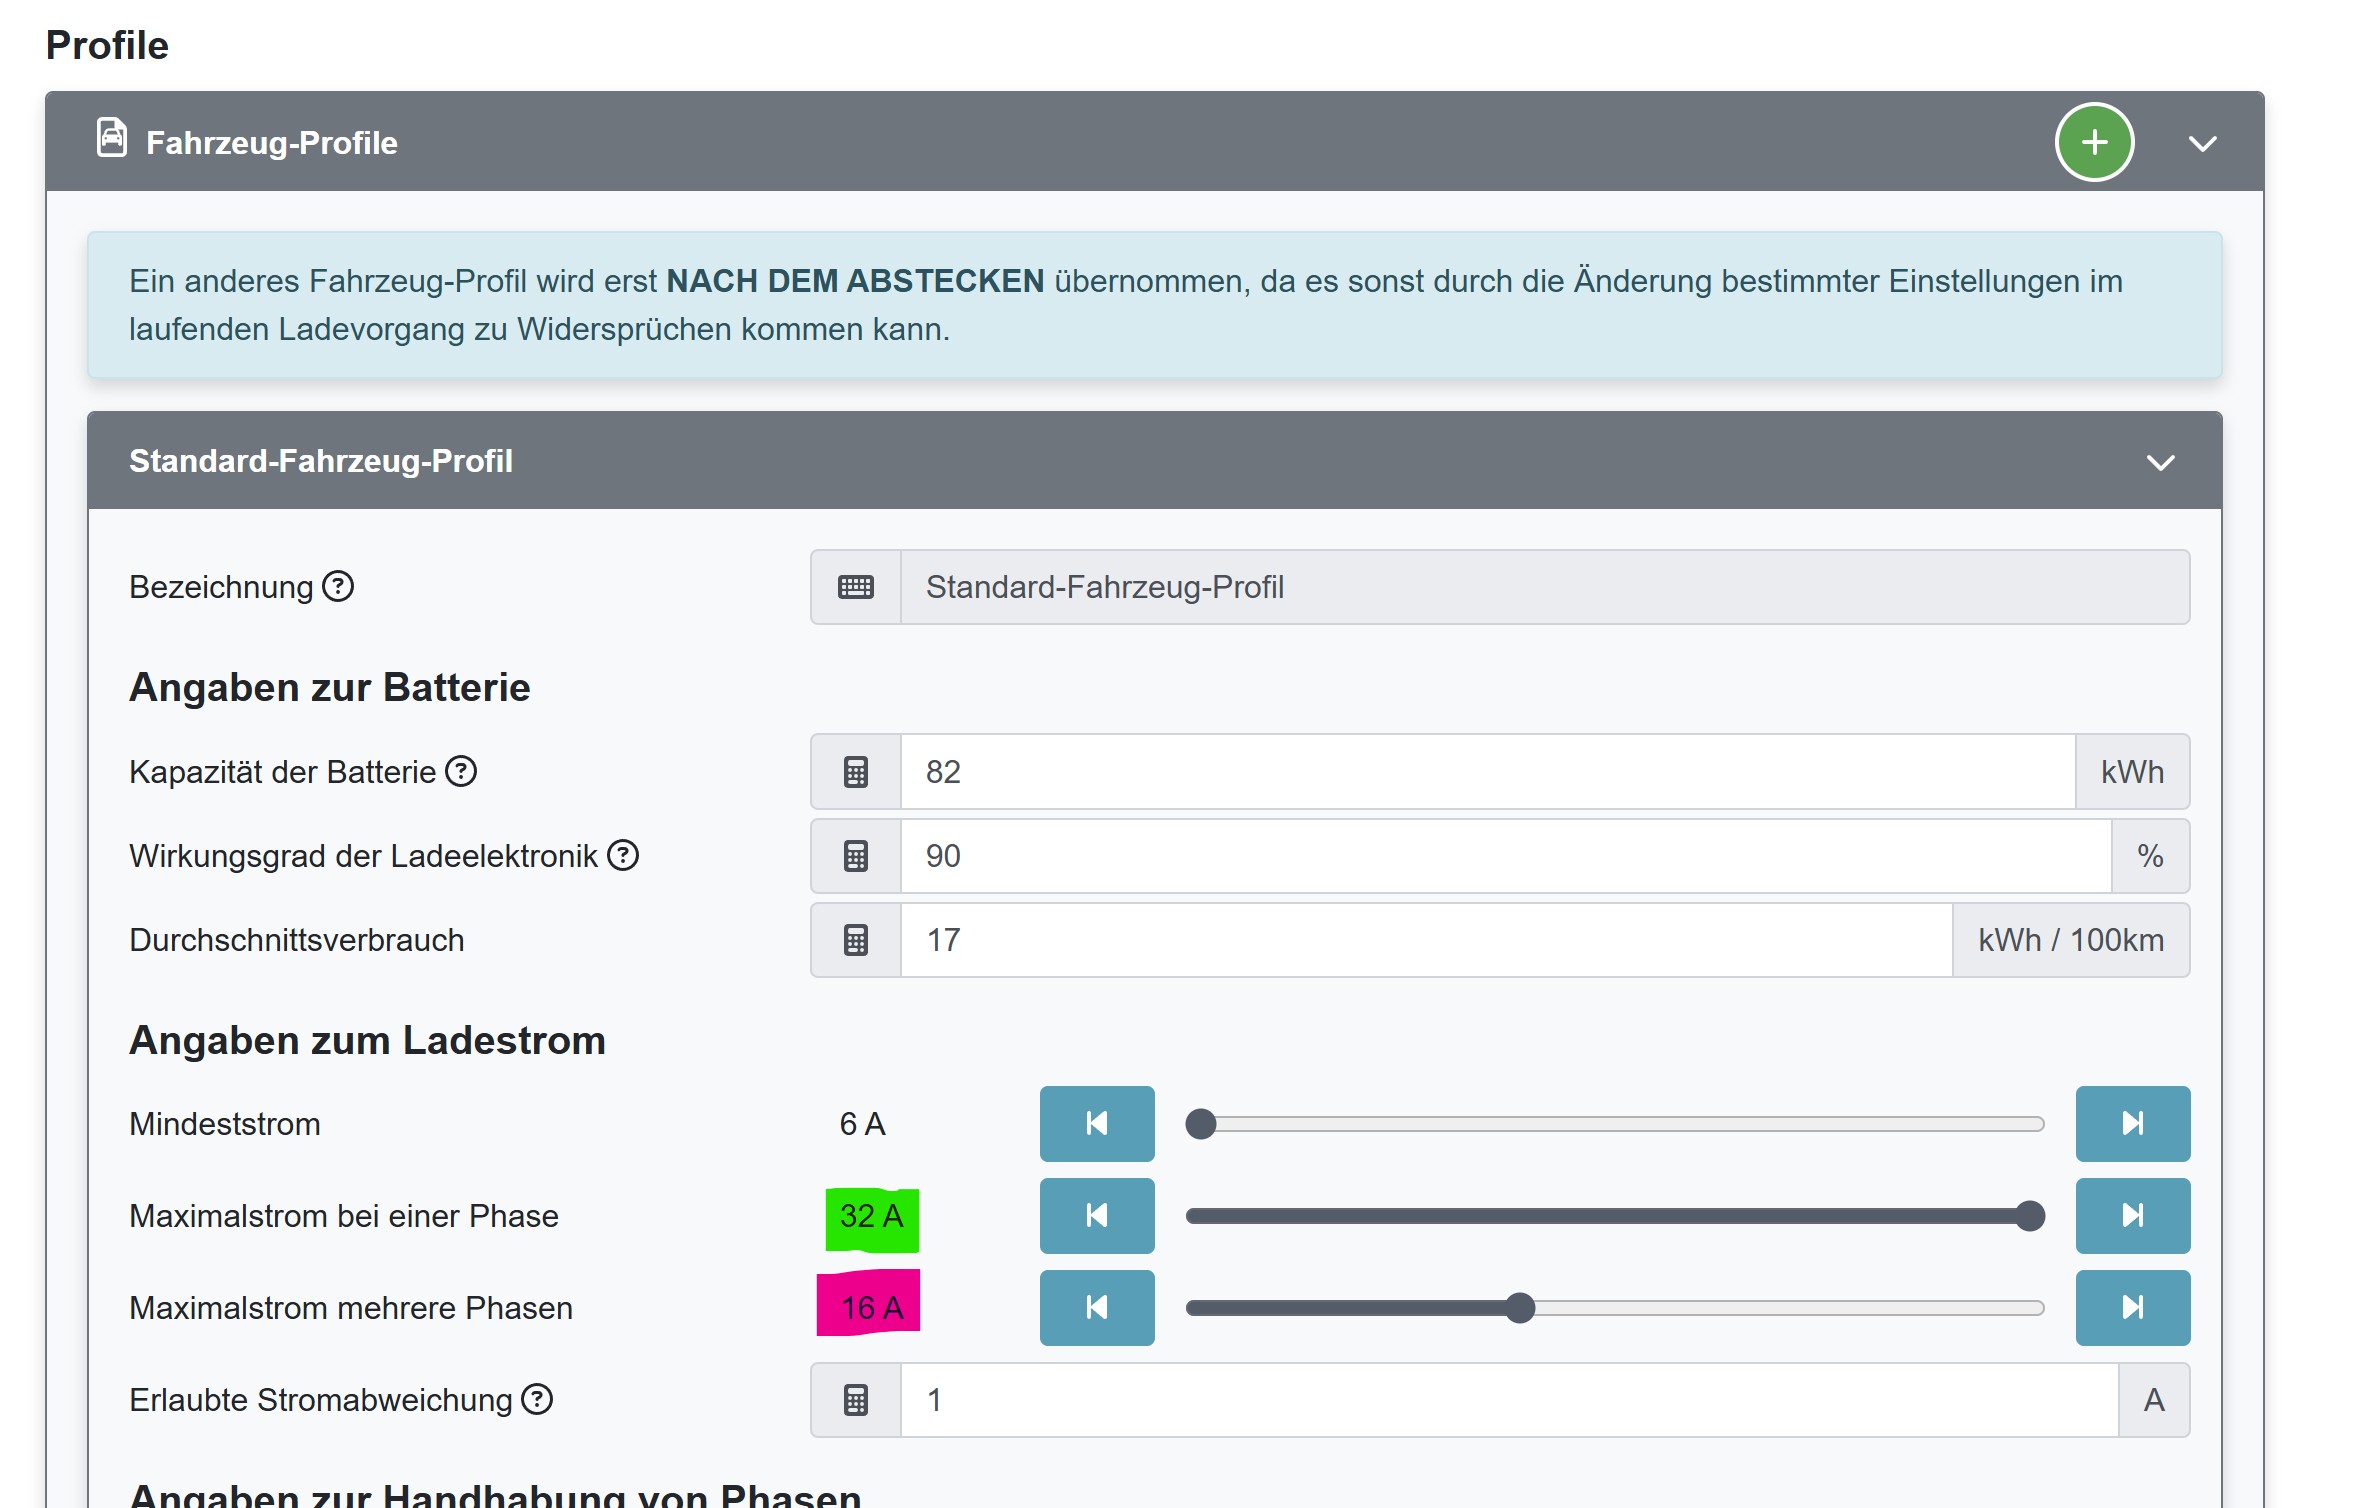This screenshot has height=1508, width=2364.
Task: Click the Mindeststrom slider handle
Action: [1200, 1124]
